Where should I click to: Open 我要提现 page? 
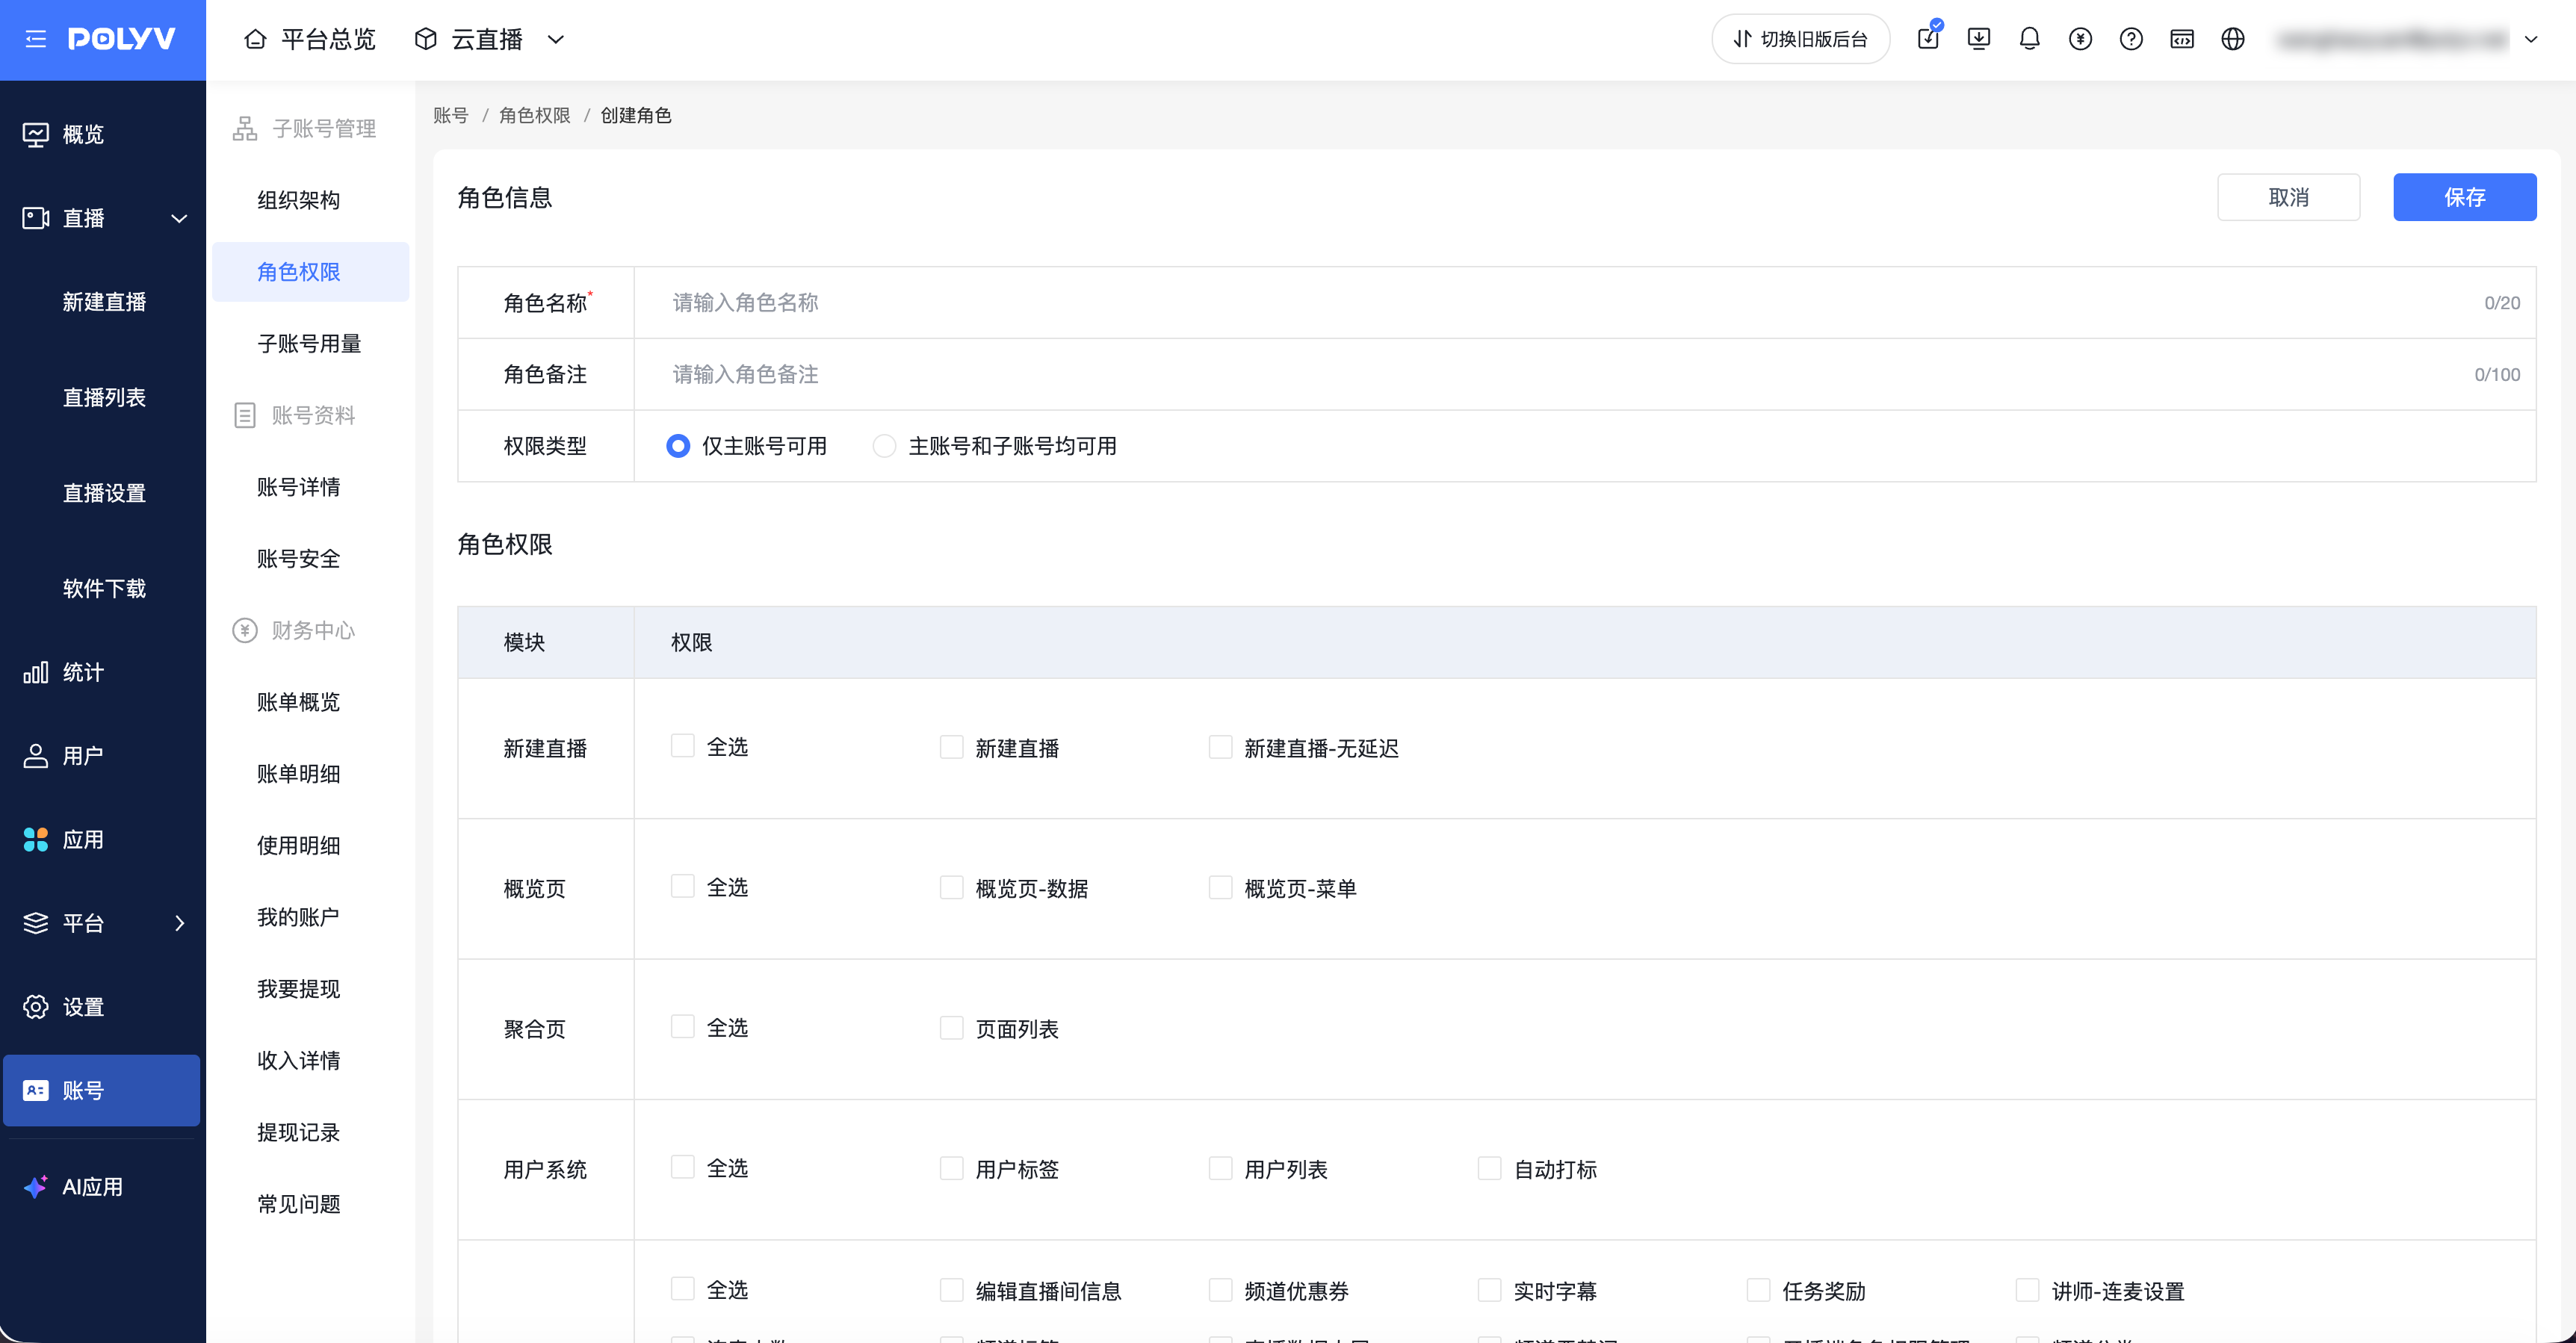[x=299, y=989]
